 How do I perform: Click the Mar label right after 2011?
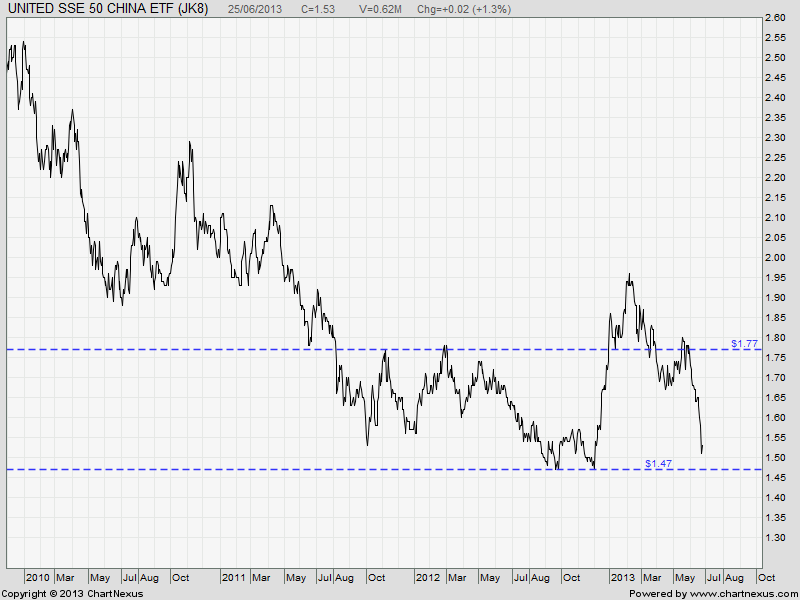(261, 578)
